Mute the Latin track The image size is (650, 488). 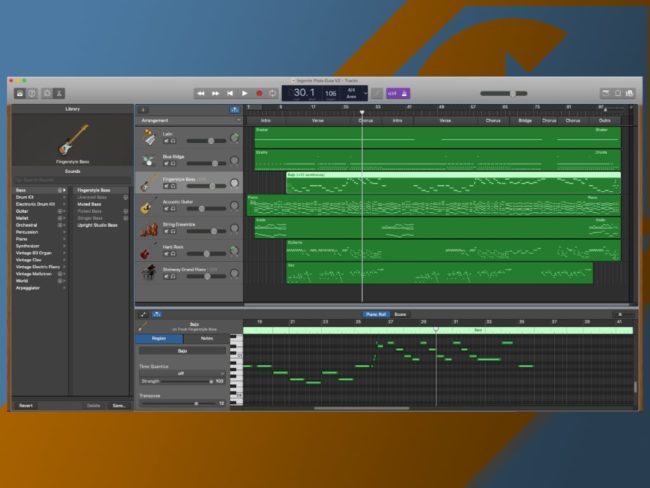167,141
